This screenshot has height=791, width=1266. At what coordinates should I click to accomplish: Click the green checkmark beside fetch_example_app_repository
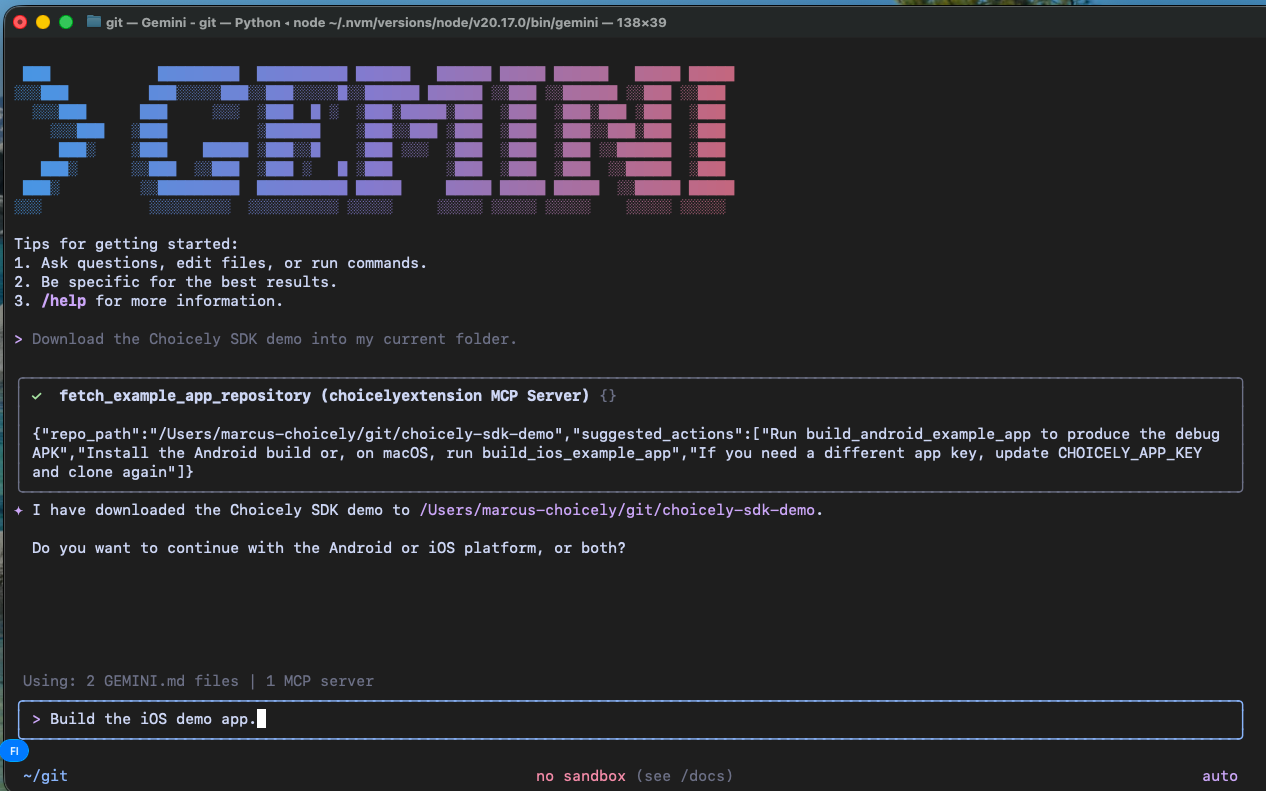37,395
